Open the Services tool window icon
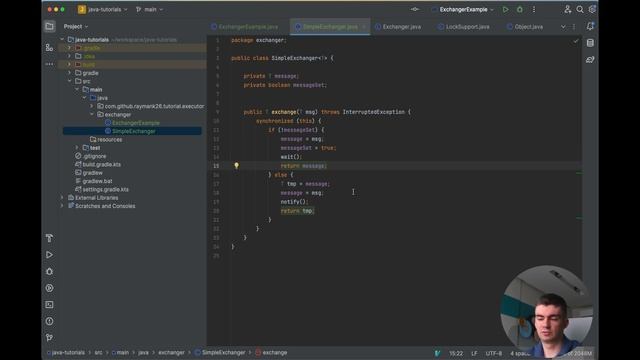Viewport: 640px width, 360px height. click(49, 288)
